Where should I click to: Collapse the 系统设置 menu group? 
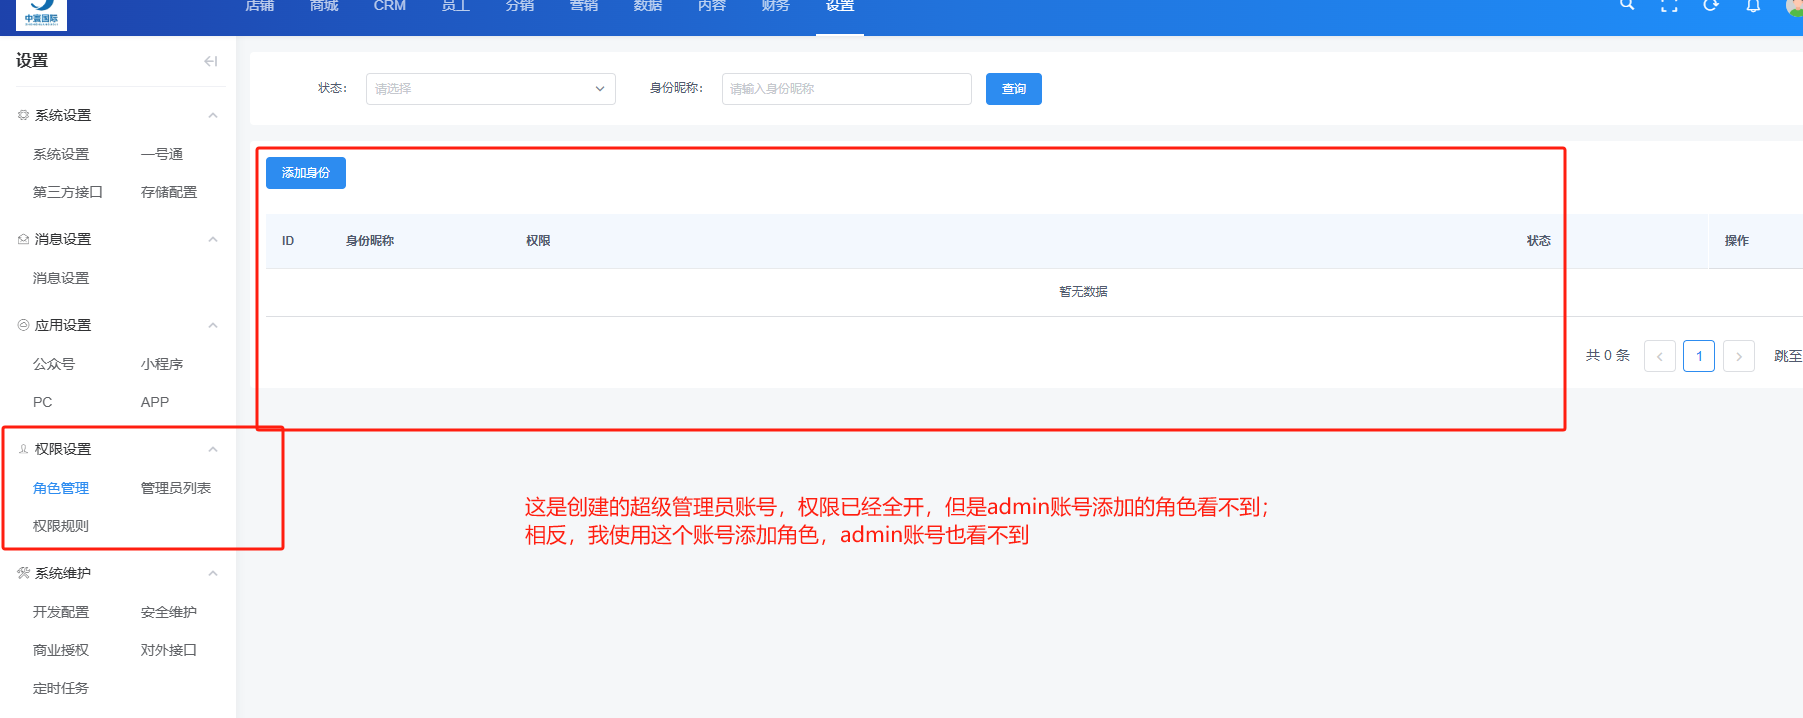pos(213,115)
